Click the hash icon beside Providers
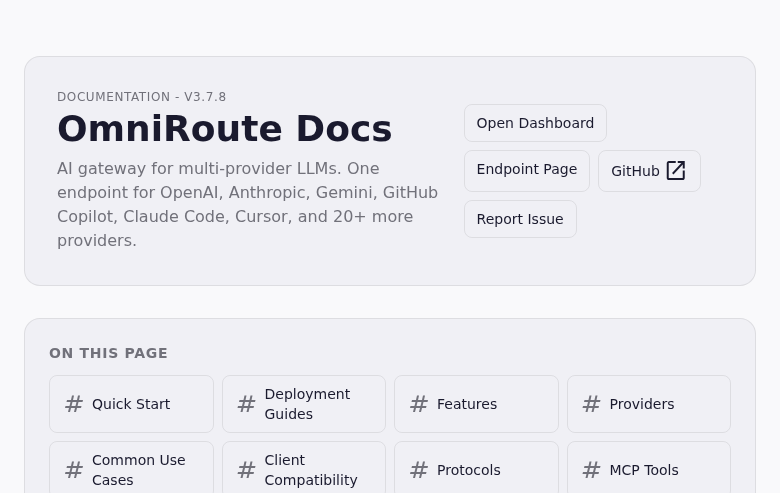The image size is (780, 493). (x=591, y=404)
